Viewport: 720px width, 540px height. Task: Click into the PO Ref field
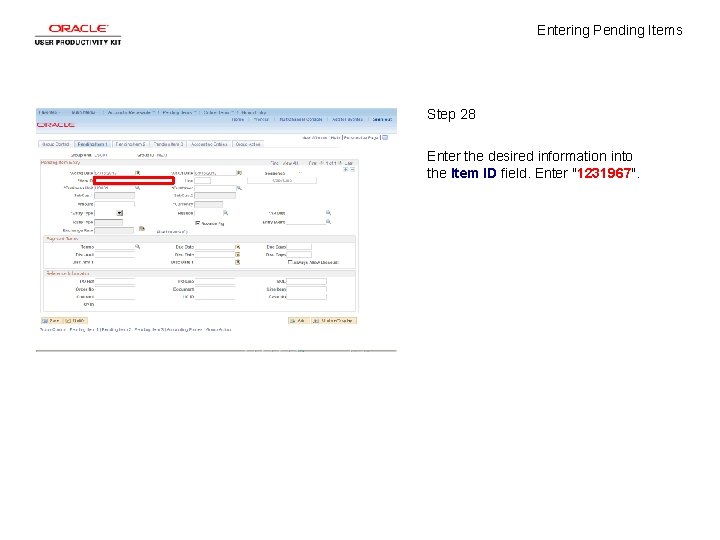[115, 281]
